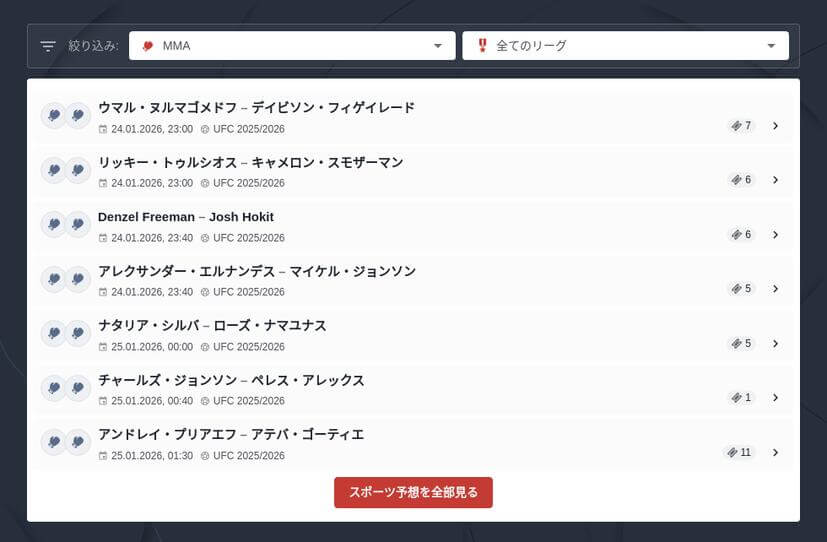Click the 7 tips badge for ウマル・ヌルマゴメドフ
The width and height of the screenshot is (827, 542).
tap(741, 125)
